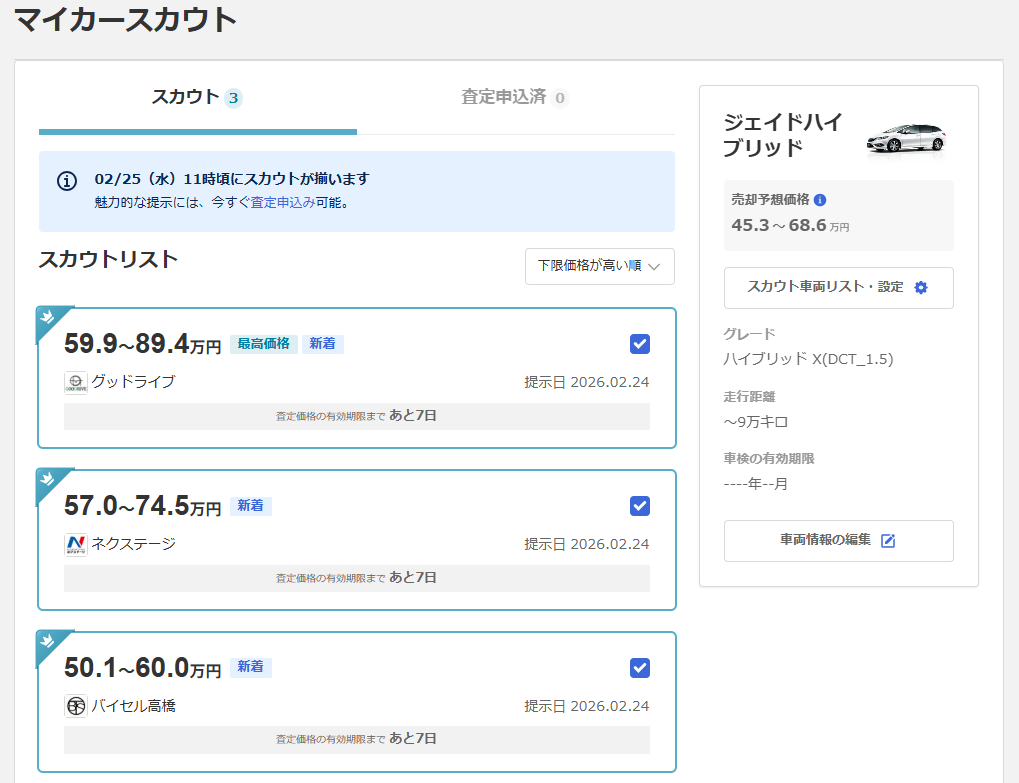
Task: Click the gear icon in スカウト車両リスト・設定
Action: [921, 288]
